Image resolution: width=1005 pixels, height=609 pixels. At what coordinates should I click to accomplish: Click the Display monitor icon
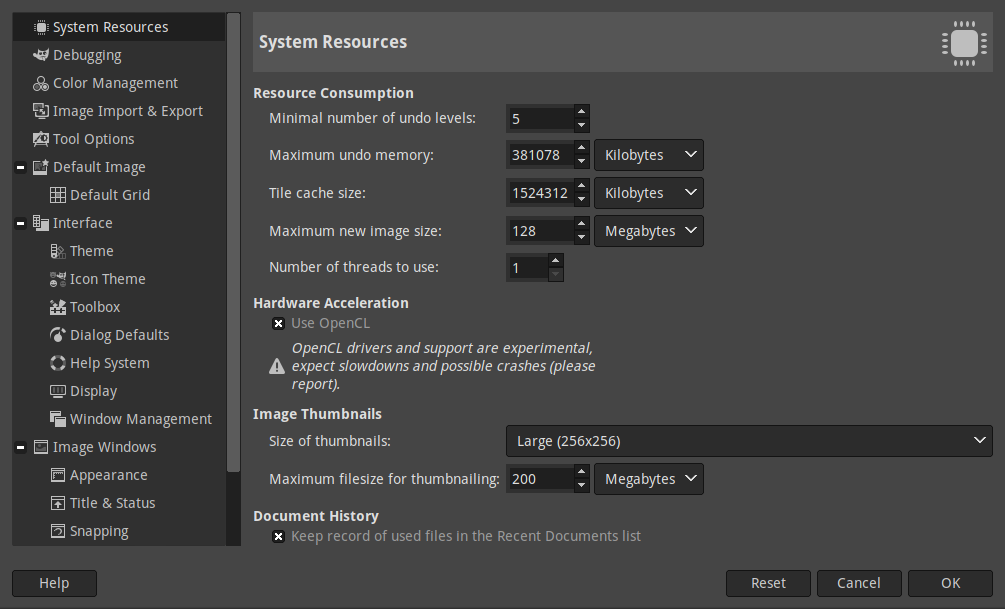(58, 391)
